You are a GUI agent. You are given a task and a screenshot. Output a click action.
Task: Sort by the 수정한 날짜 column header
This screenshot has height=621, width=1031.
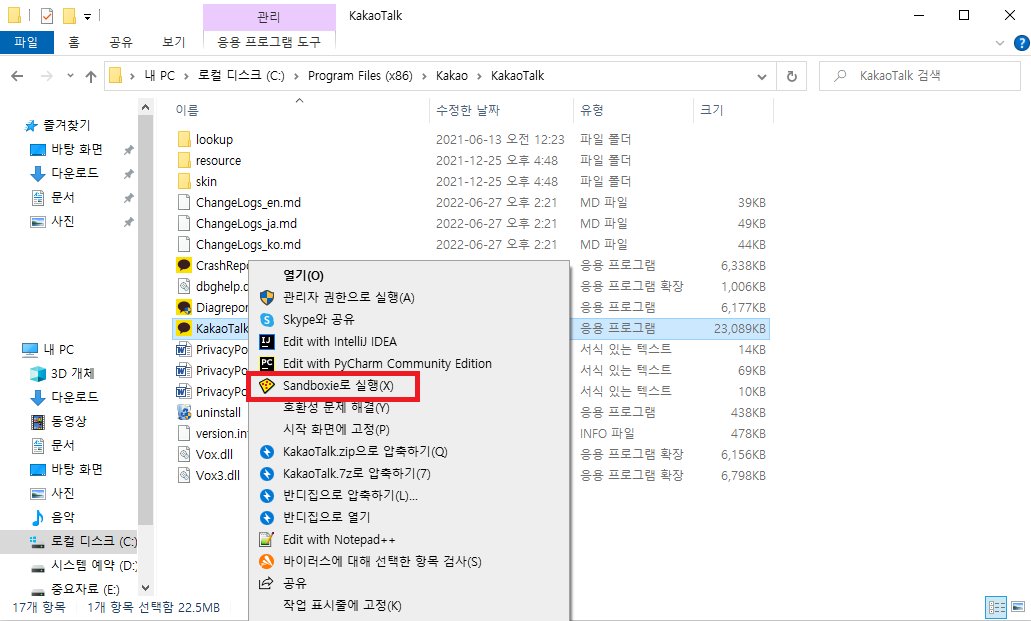[x=468, y=110]
